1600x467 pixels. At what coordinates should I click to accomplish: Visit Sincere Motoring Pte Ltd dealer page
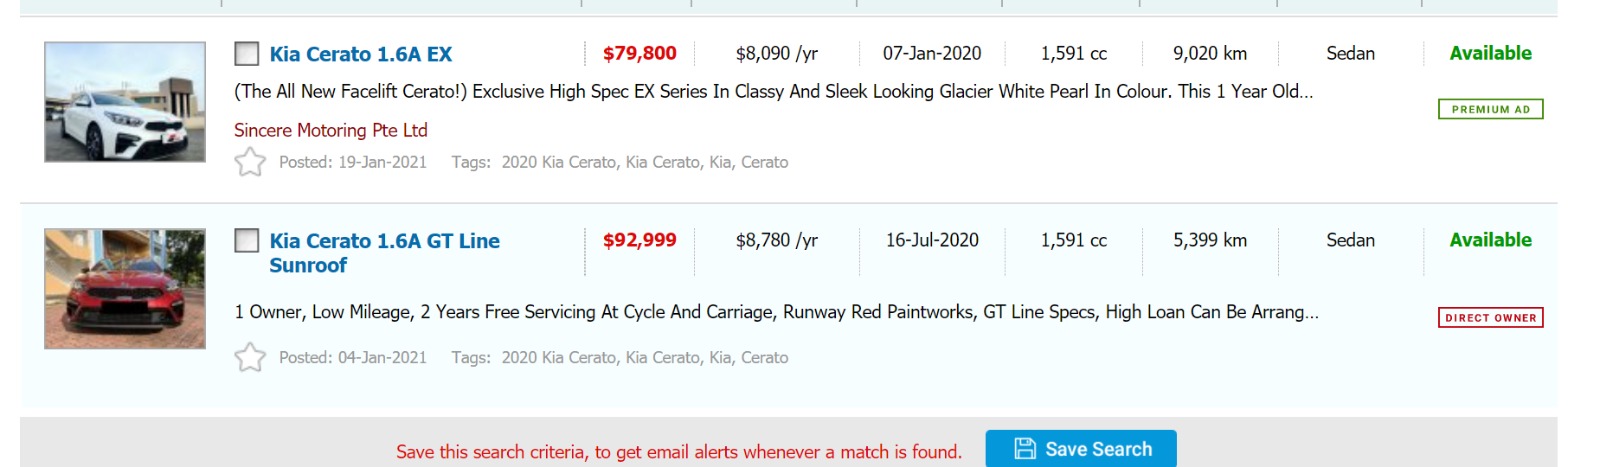[x=330, y=130]
